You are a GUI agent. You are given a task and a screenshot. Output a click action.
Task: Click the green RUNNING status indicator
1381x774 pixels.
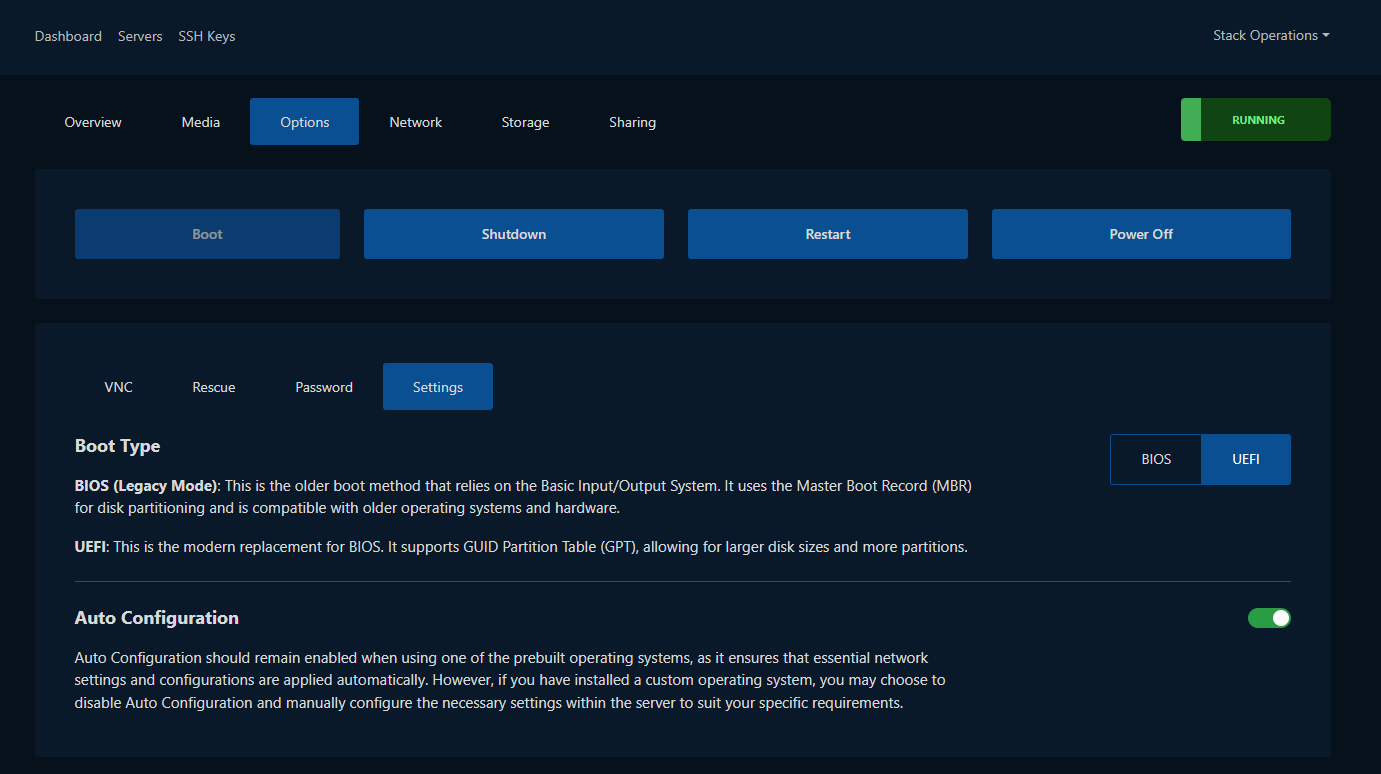coord(1256,120)
